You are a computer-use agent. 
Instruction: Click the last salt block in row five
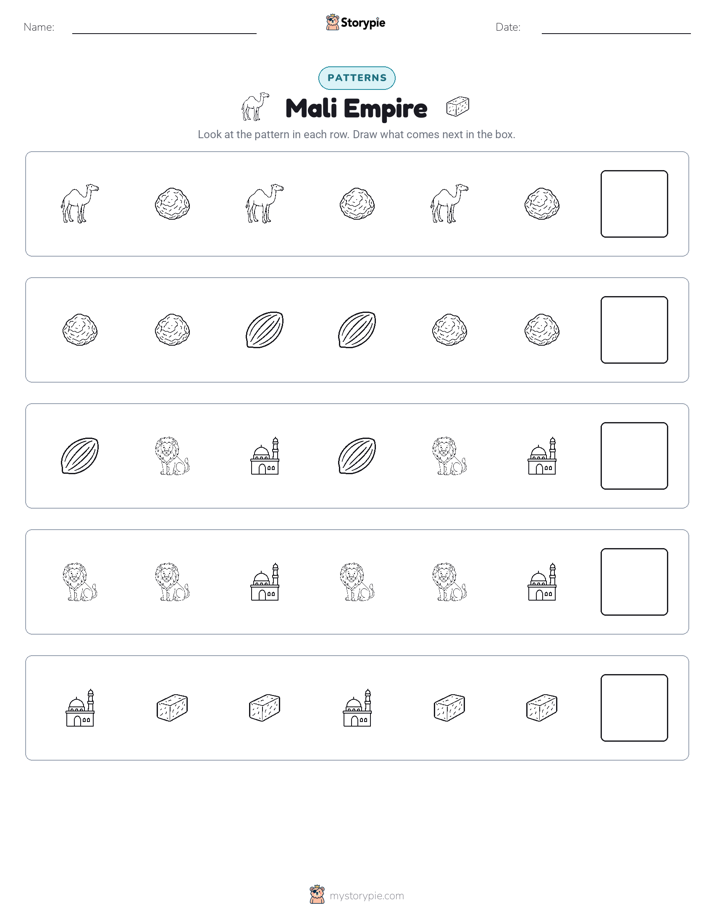point(542,708)
